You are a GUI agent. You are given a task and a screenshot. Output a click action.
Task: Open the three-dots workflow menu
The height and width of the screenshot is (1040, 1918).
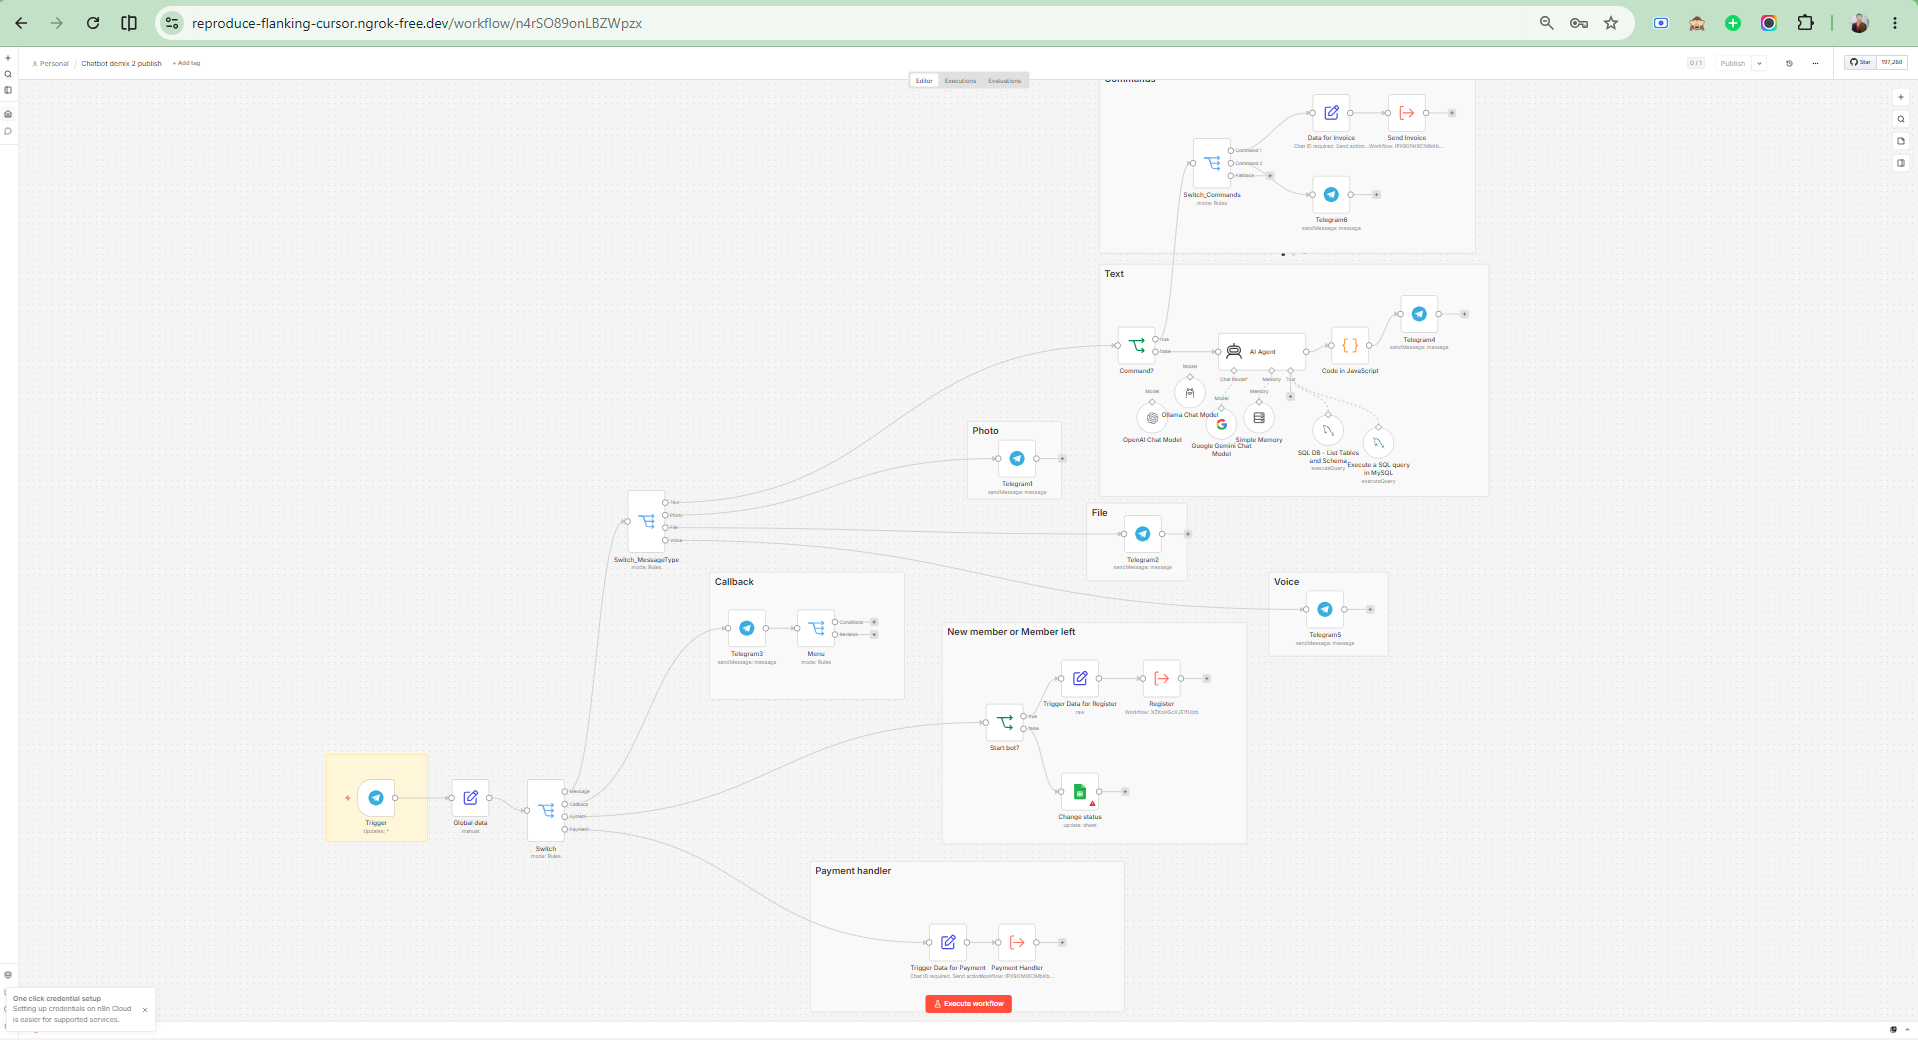tap(1815, 63)
